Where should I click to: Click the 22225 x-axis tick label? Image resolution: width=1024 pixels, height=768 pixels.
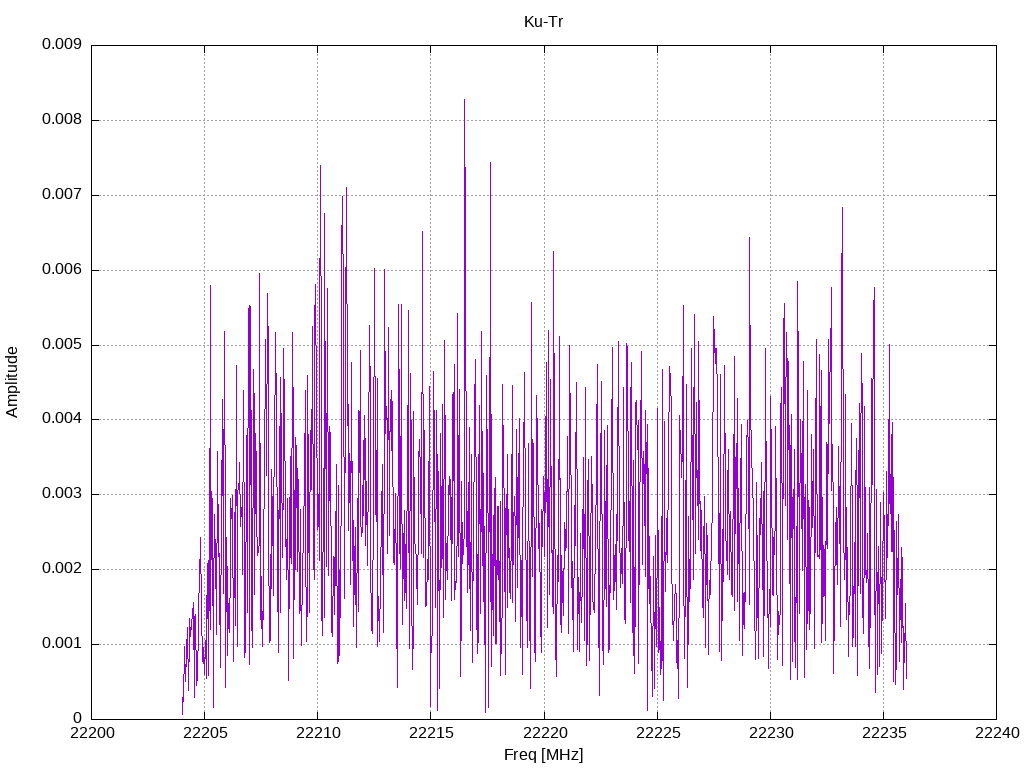(658, 733)
